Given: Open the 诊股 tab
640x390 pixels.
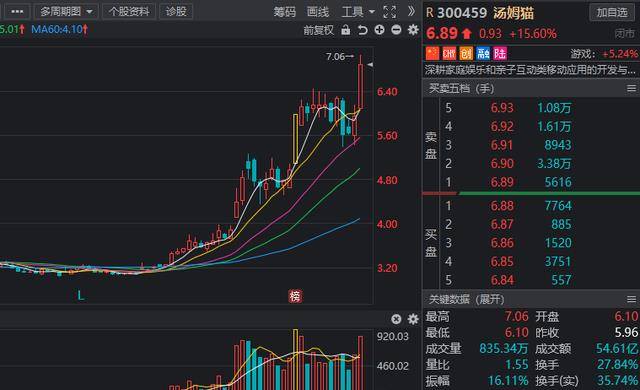Looking at the screenshot, I should (176, 11).
